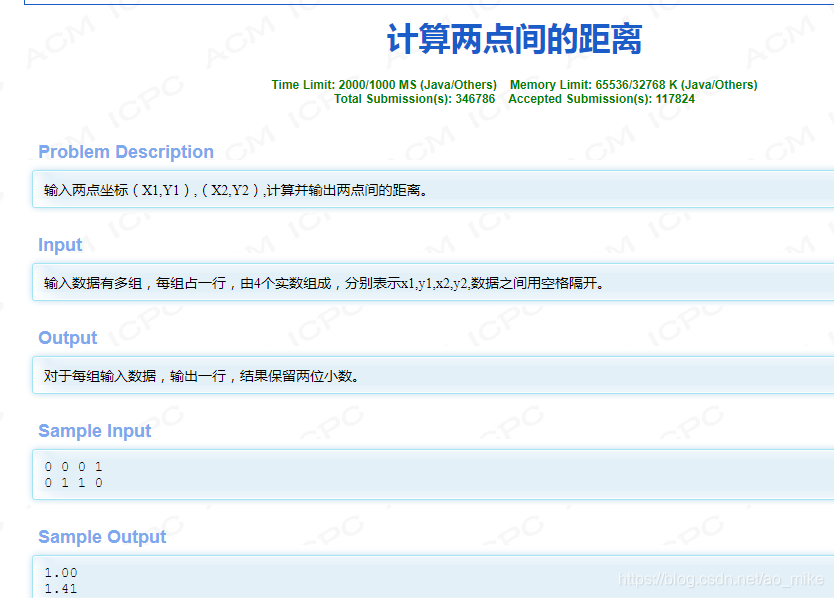Click sample output value 1.41
834x598 pixels.
61,589
